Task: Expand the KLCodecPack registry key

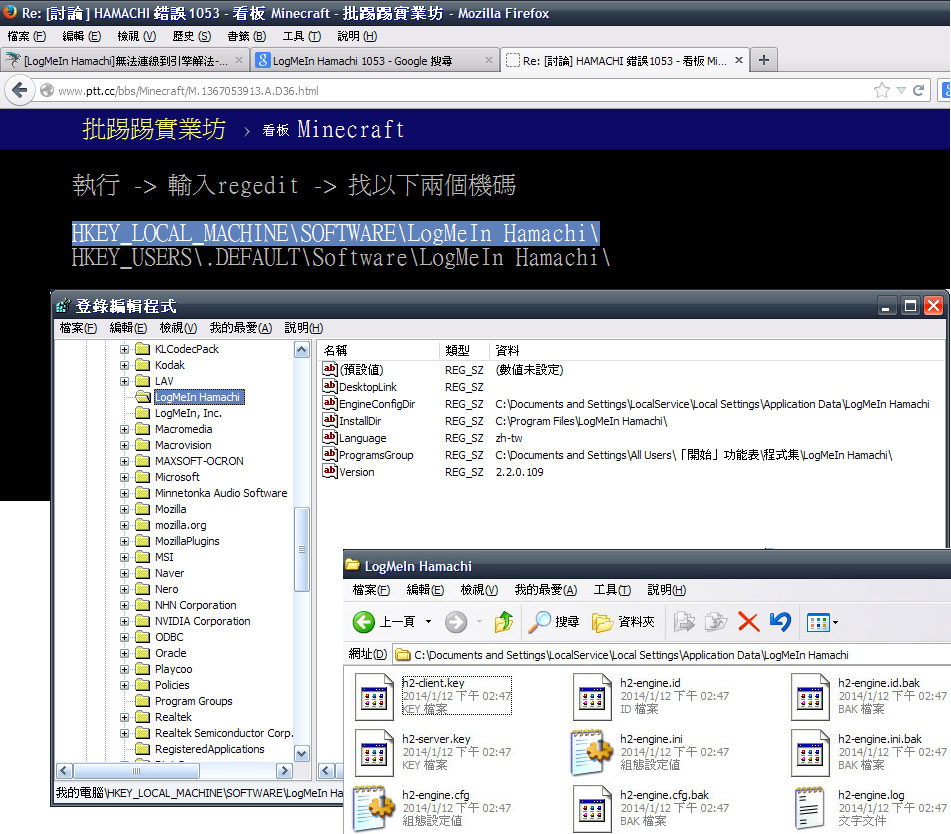Action: point(124,349)
